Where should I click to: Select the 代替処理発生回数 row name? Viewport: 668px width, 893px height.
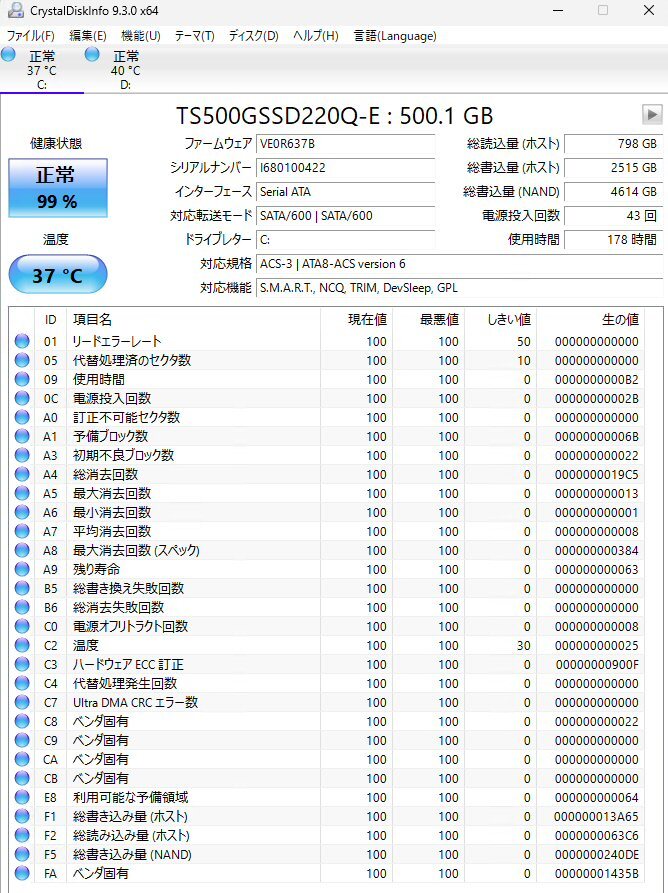[x=125, y=683]
